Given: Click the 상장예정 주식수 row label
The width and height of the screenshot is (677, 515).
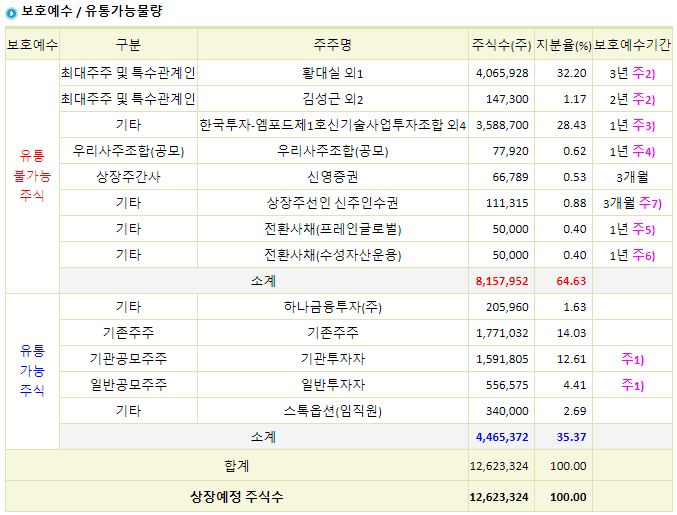Looking at the screenshot, I should [237, 497].
